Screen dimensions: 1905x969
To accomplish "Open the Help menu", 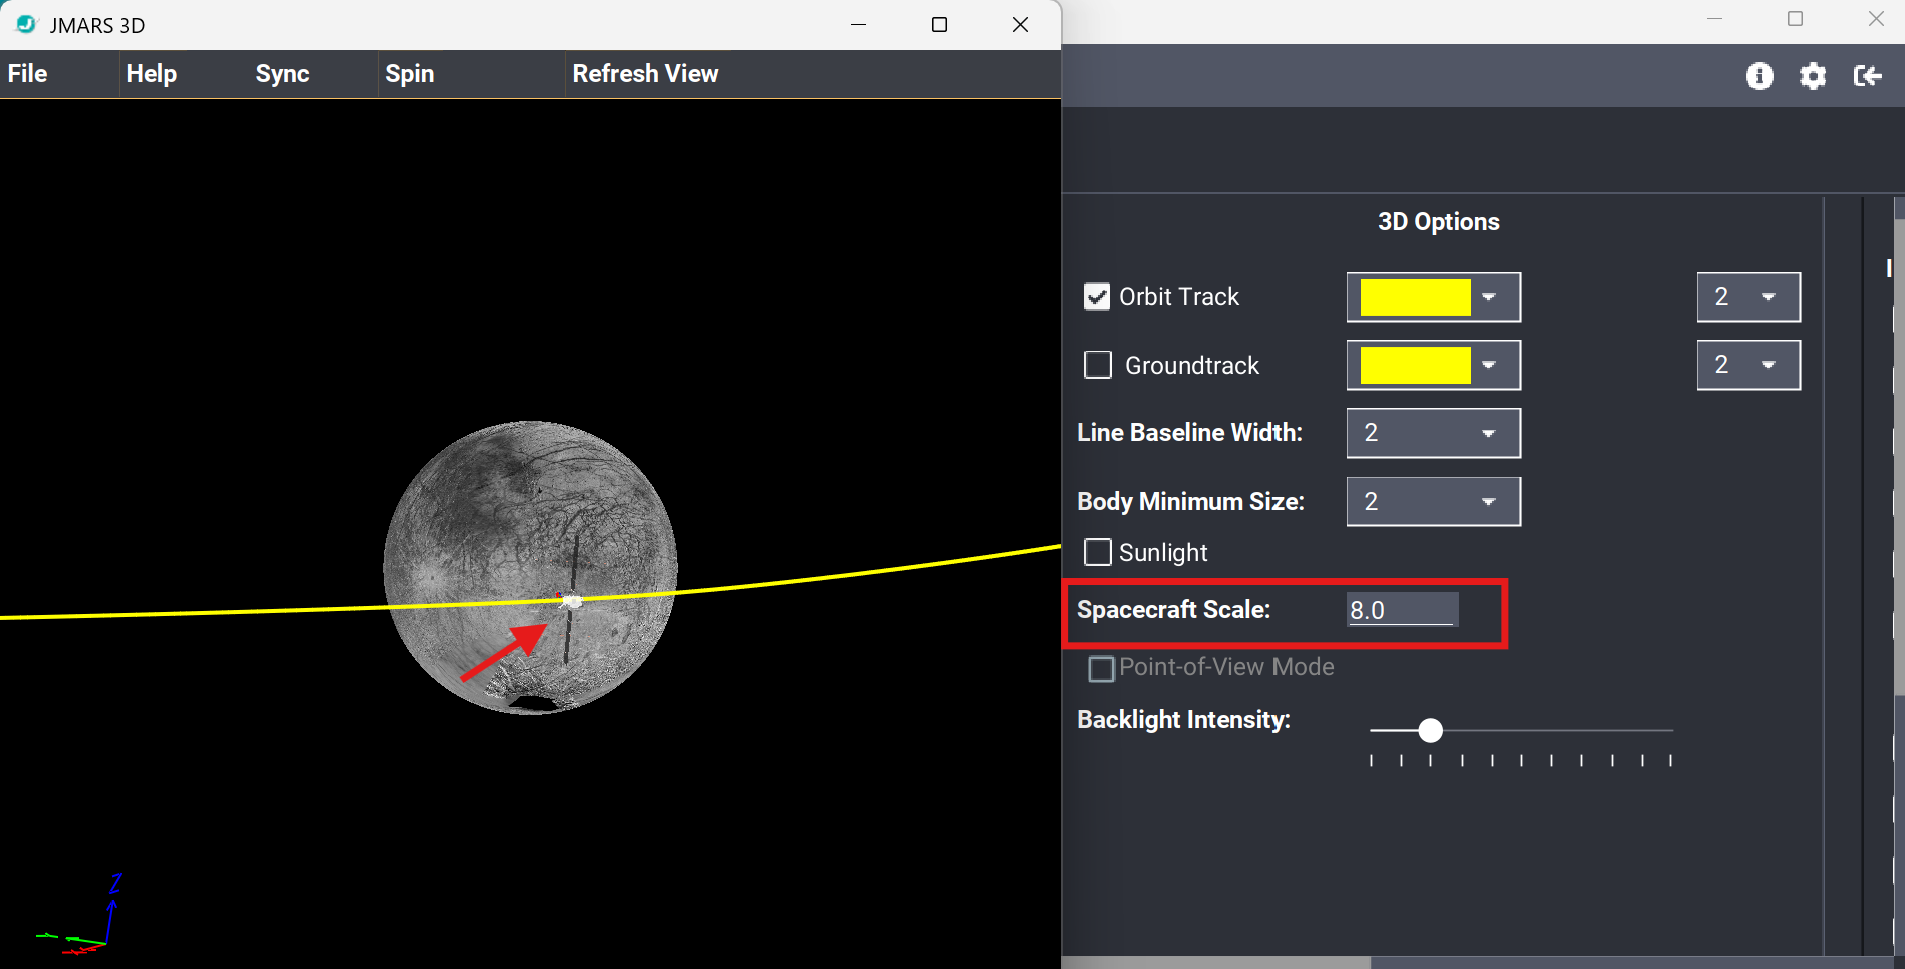I will coord(152,74).
